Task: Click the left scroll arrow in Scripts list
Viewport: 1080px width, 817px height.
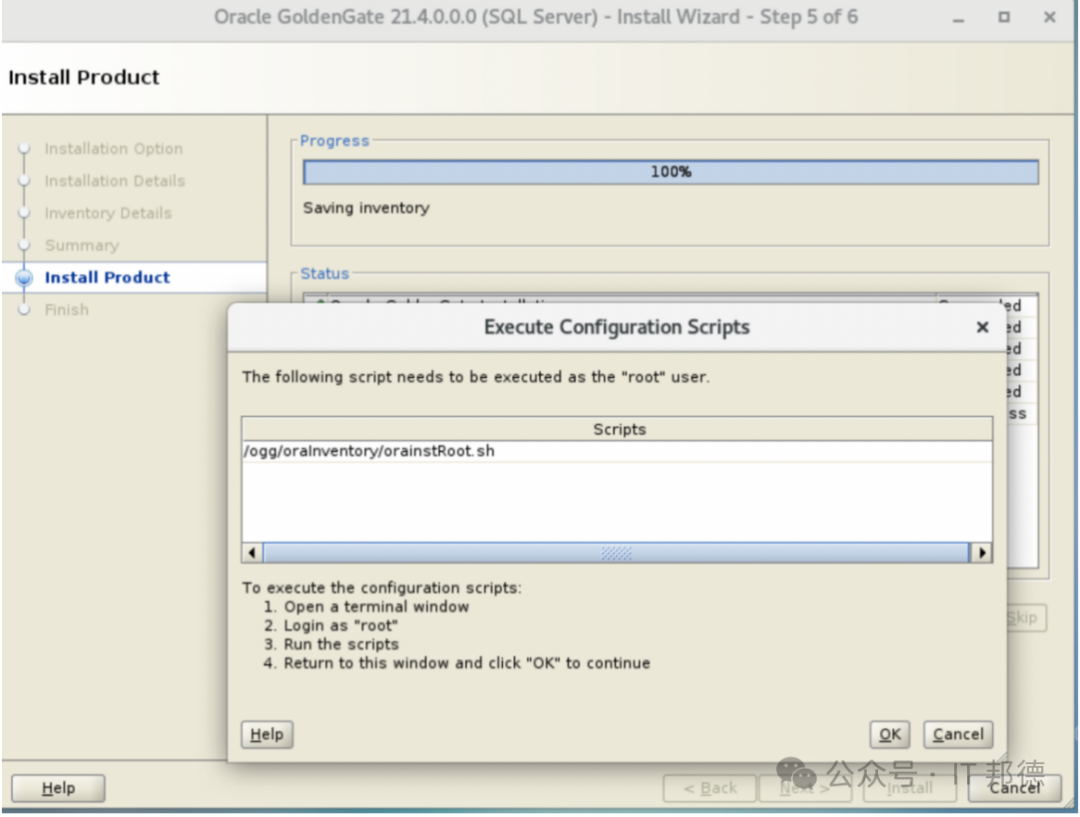Action: point(252,553)
